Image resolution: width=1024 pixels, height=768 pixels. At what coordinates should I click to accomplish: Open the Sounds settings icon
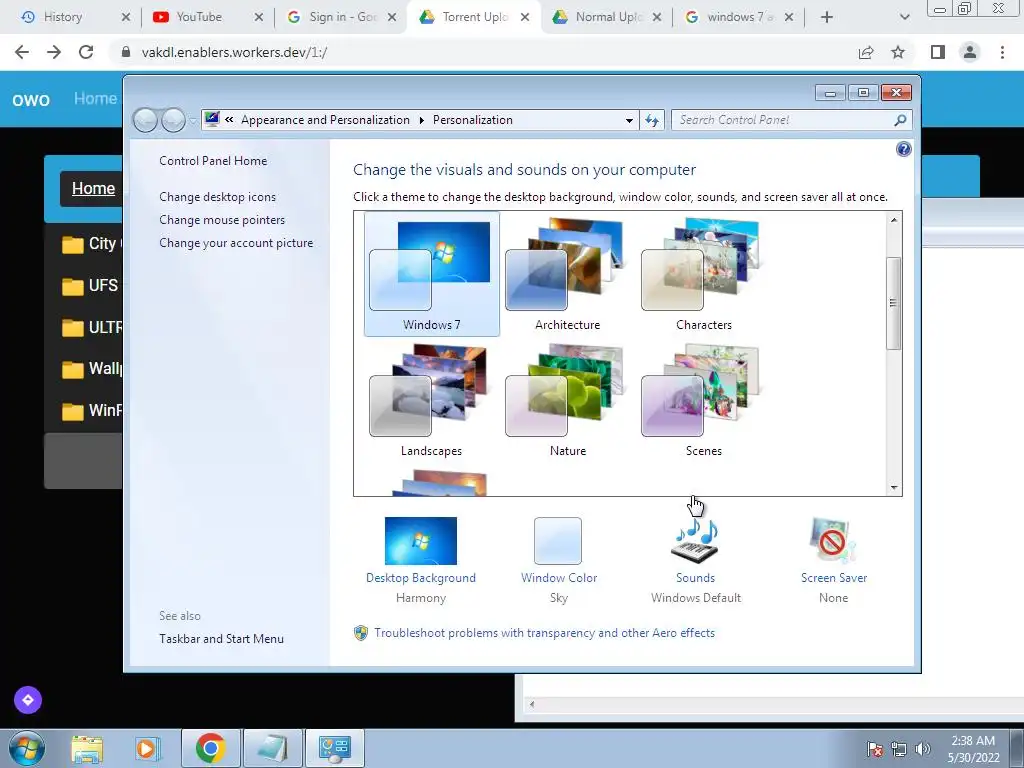(696, 541)
